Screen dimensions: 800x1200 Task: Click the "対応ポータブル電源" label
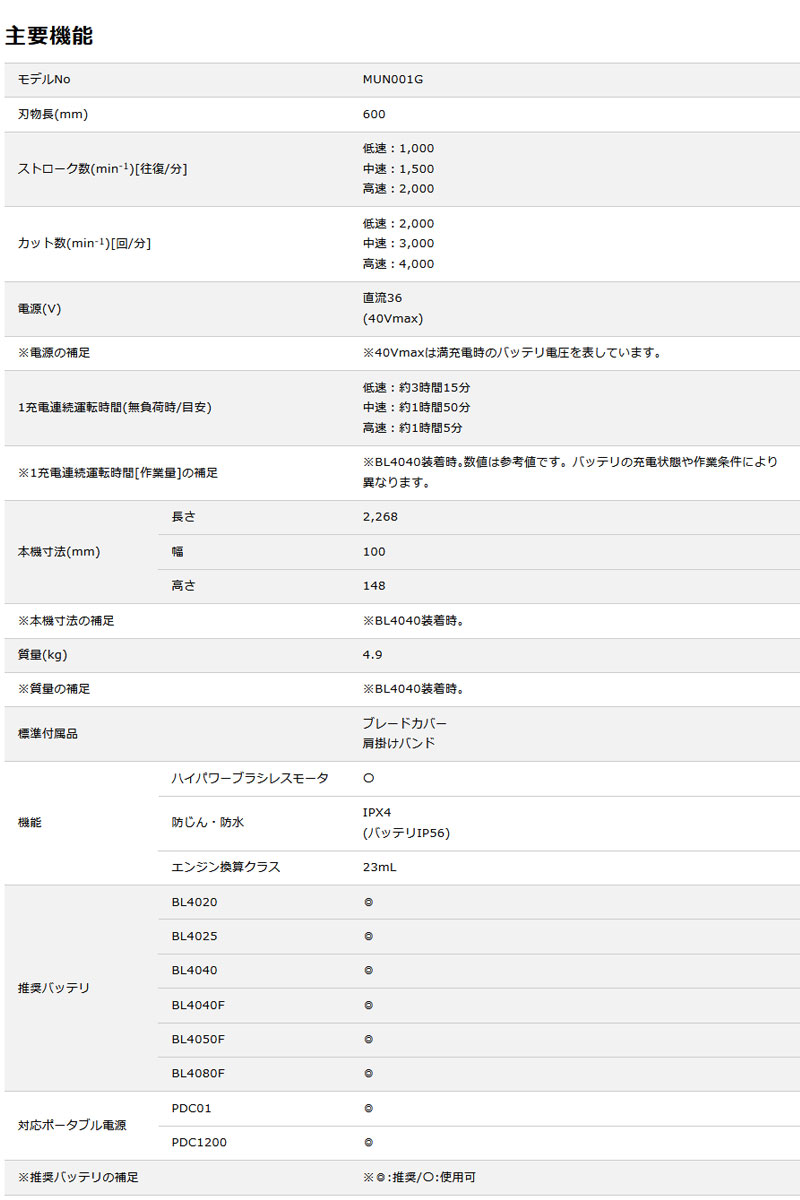(72, 1125)
